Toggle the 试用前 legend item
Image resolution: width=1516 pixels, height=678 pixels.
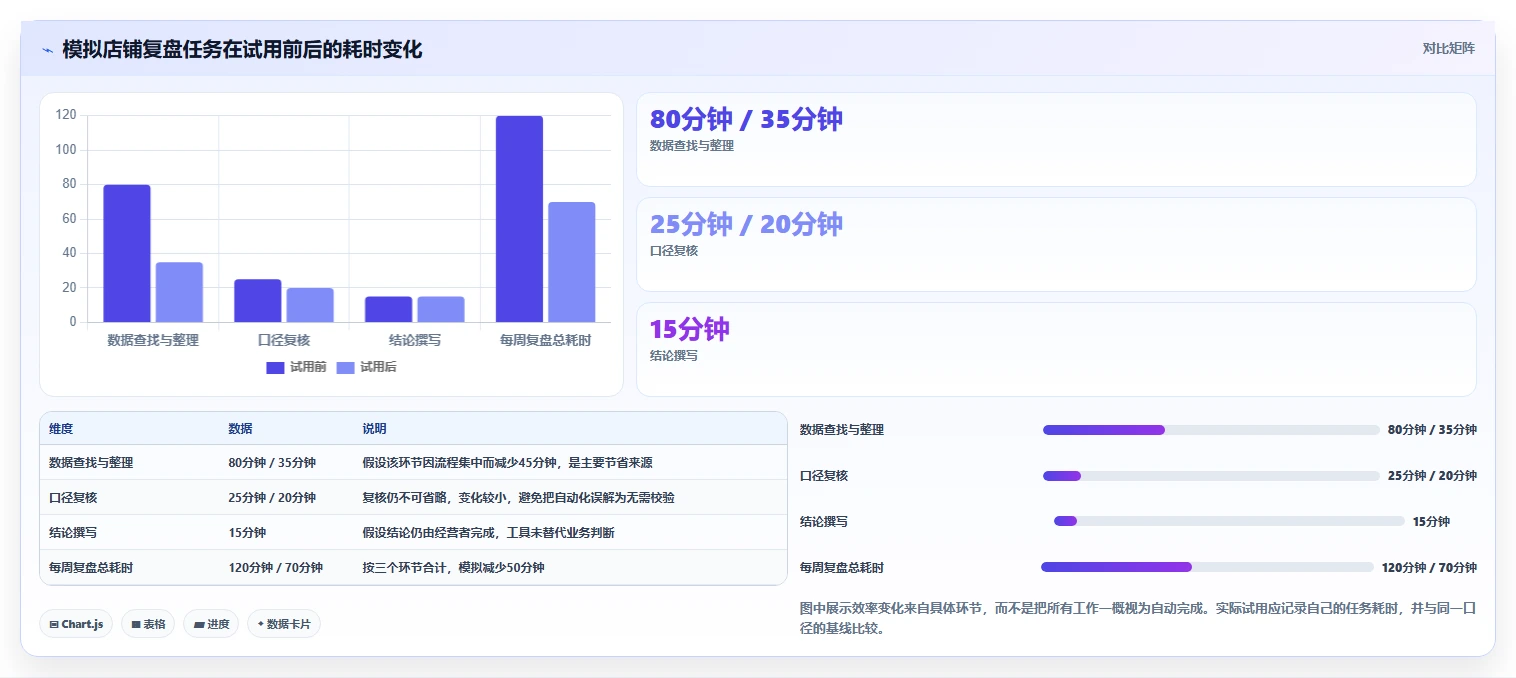point(296,367)
